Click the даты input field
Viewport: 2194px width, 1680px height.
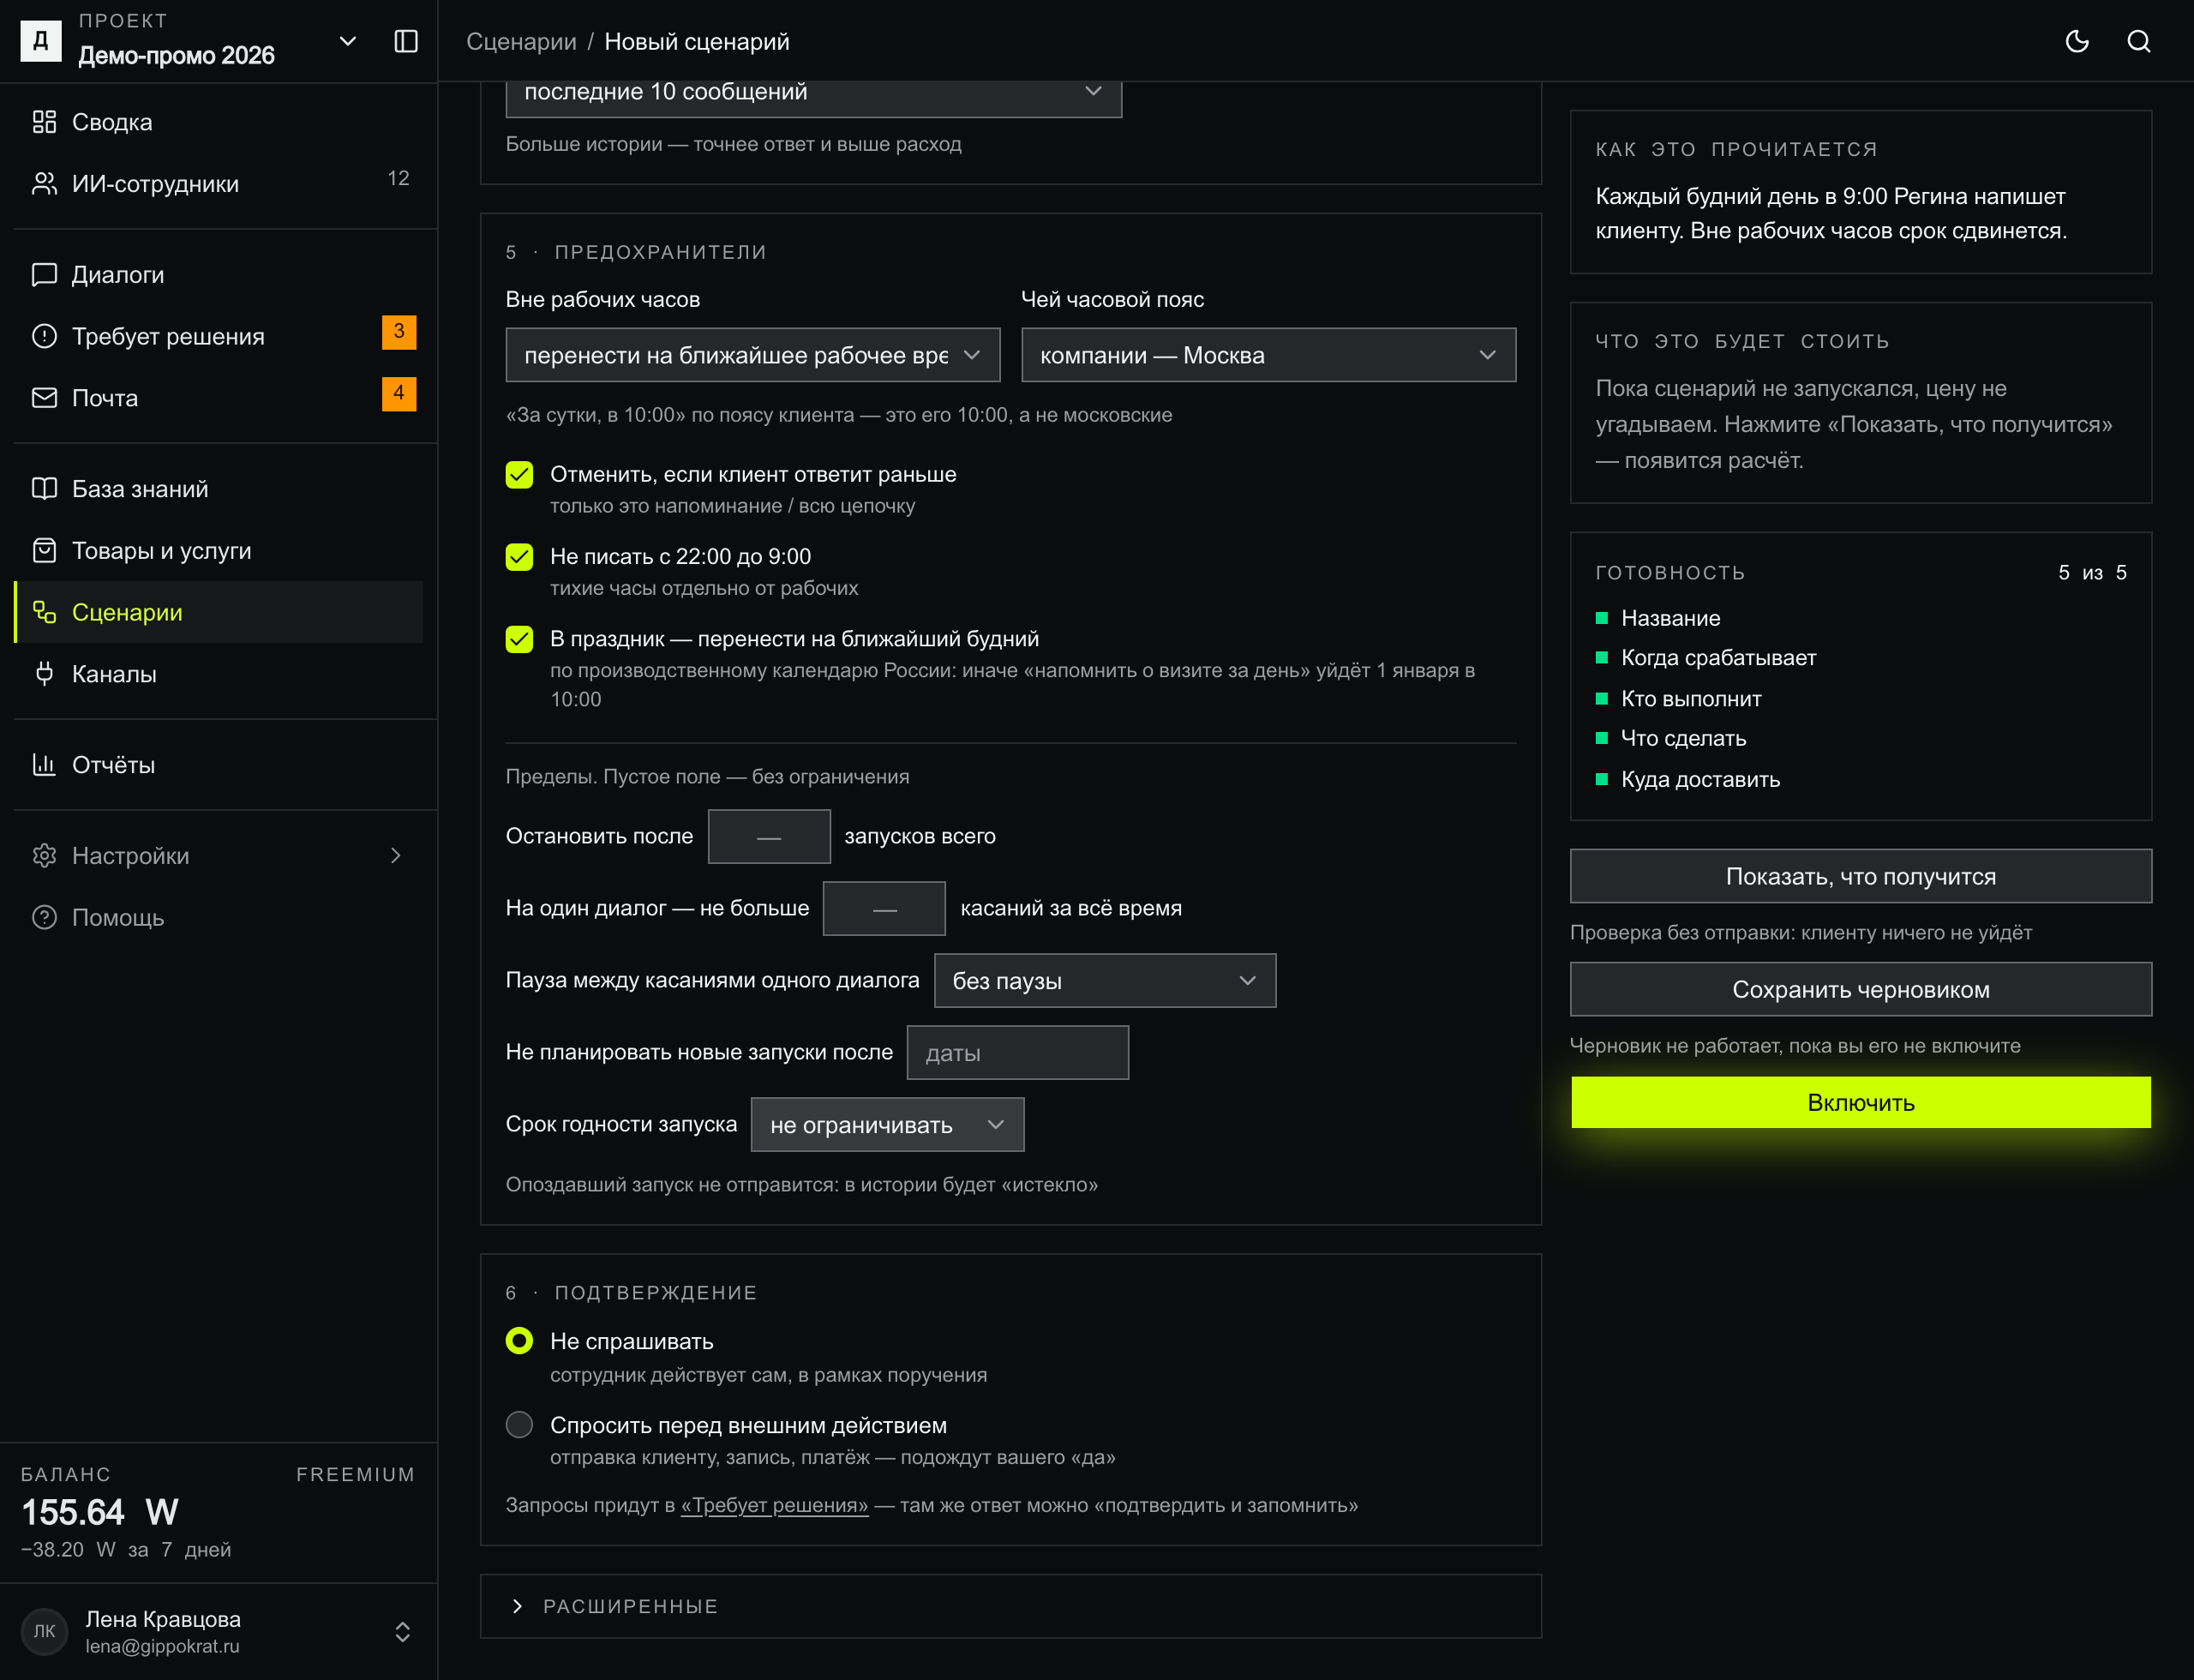(x=1018, y=1053)
